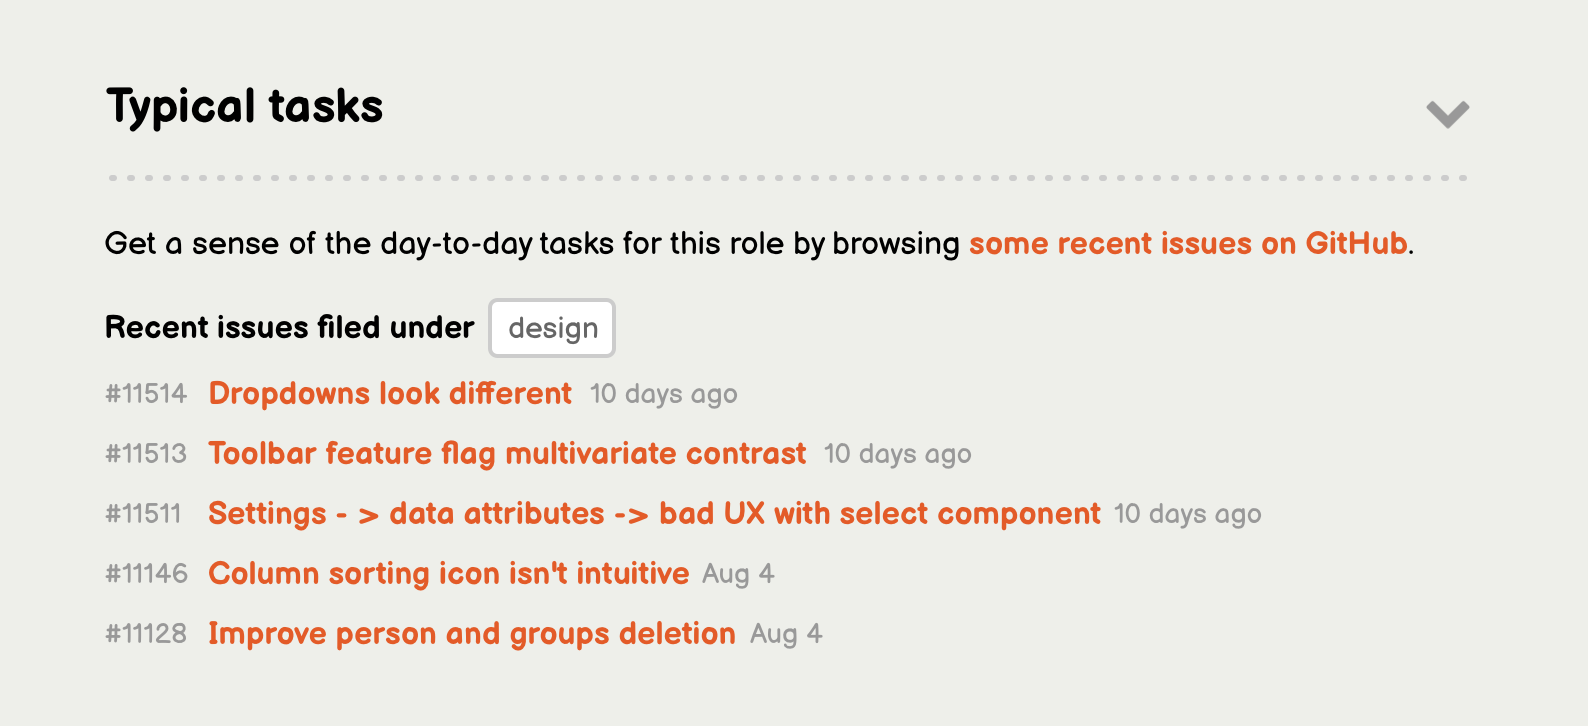Click issue number #11511

[143, 513]
